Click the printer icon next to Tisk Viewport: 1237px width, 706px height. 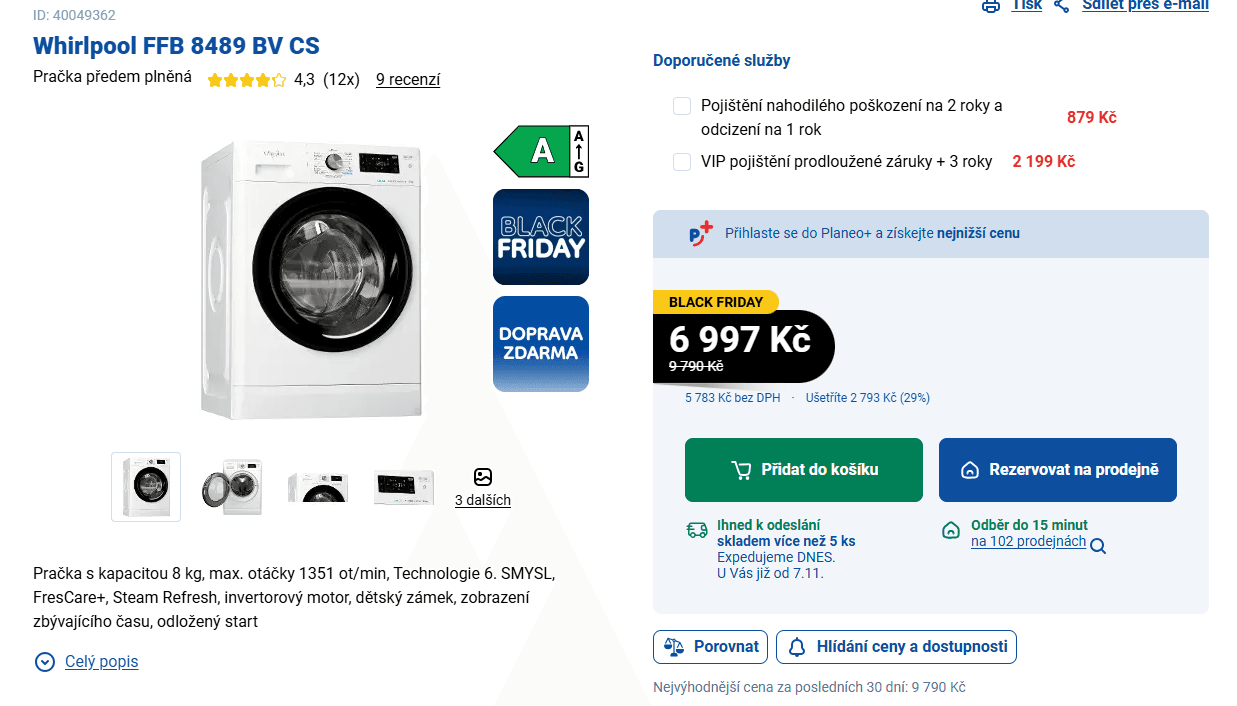pyautogui.click(x=990, y=6)
